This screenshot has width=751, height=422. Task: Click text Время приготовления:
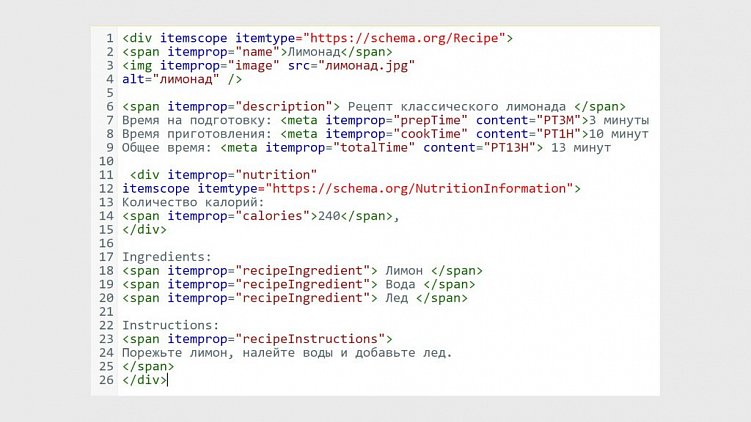tap(197, 134)
